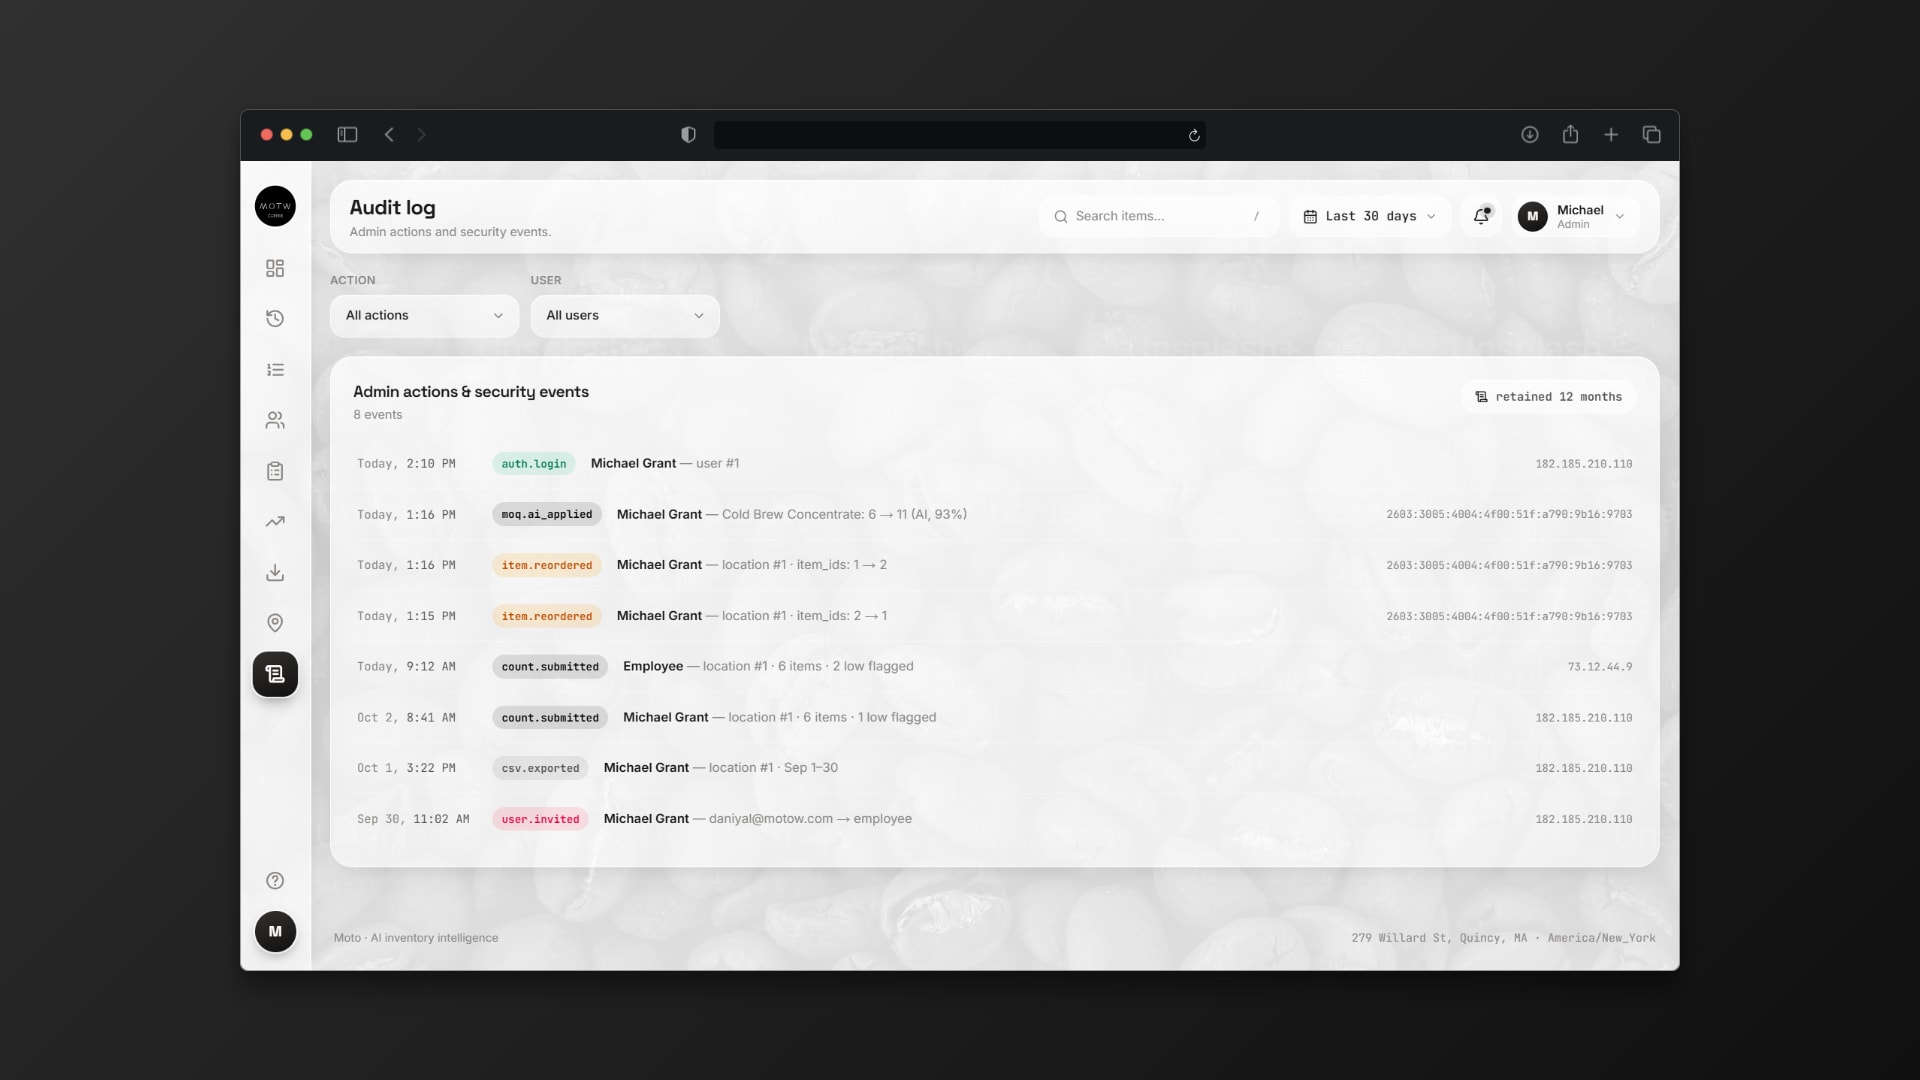1920x1080 pixels.
Task: Click the csv.exported tag
Action: 540,769
